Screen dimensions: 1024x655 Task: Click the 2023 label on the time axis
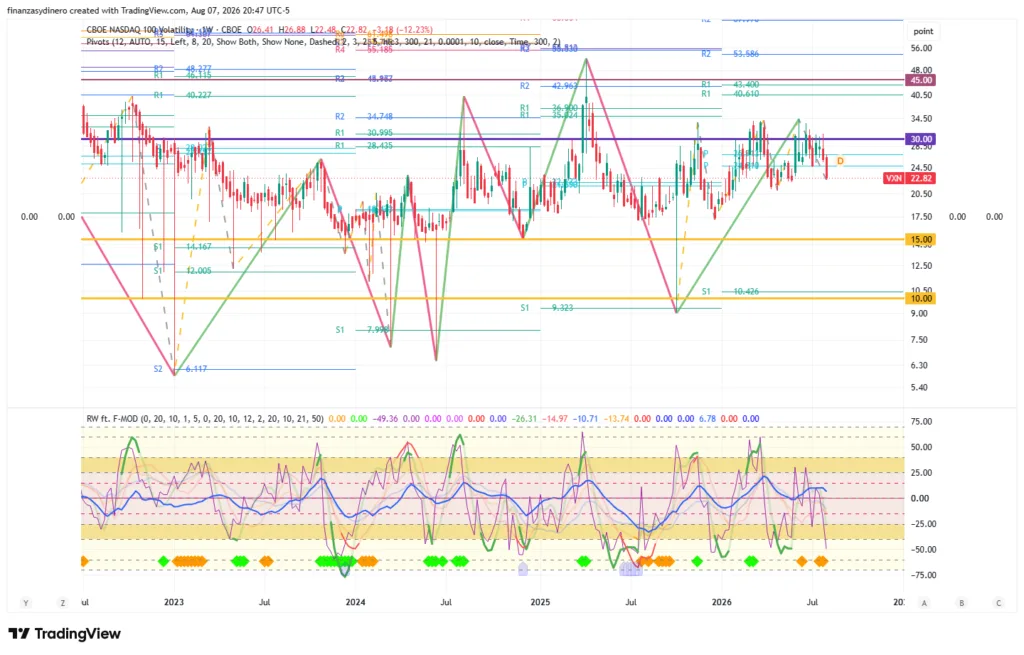click(174, 602)
